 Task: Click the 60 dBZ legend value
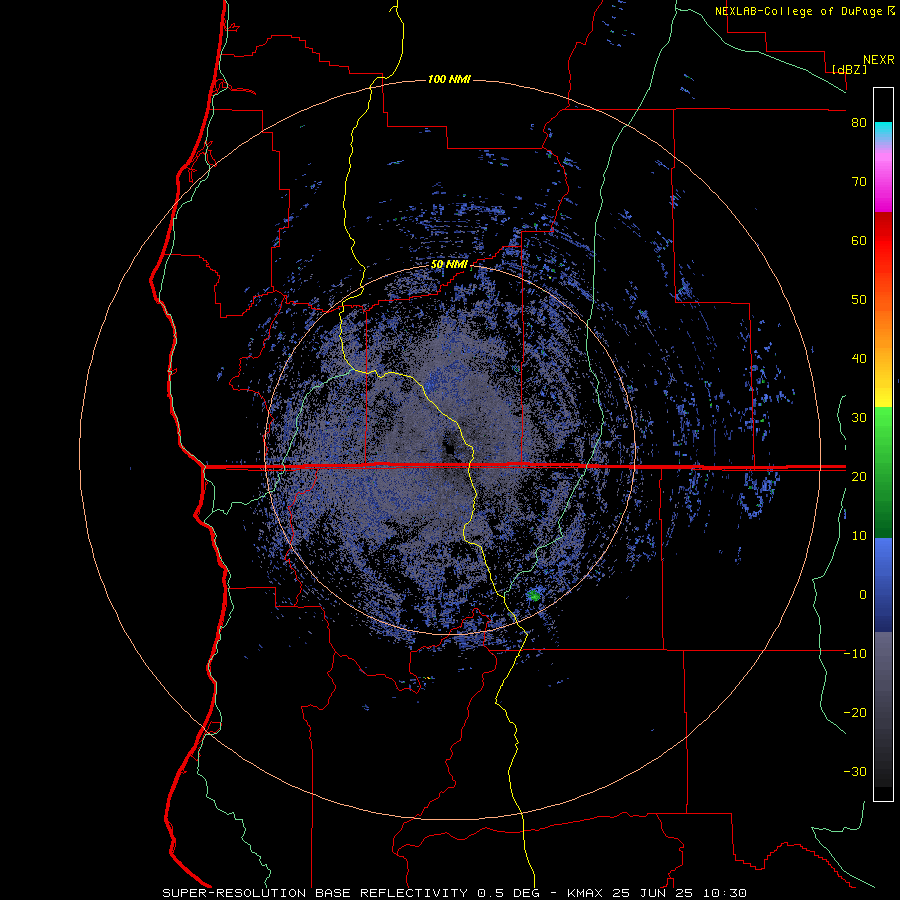pos(859,240)
